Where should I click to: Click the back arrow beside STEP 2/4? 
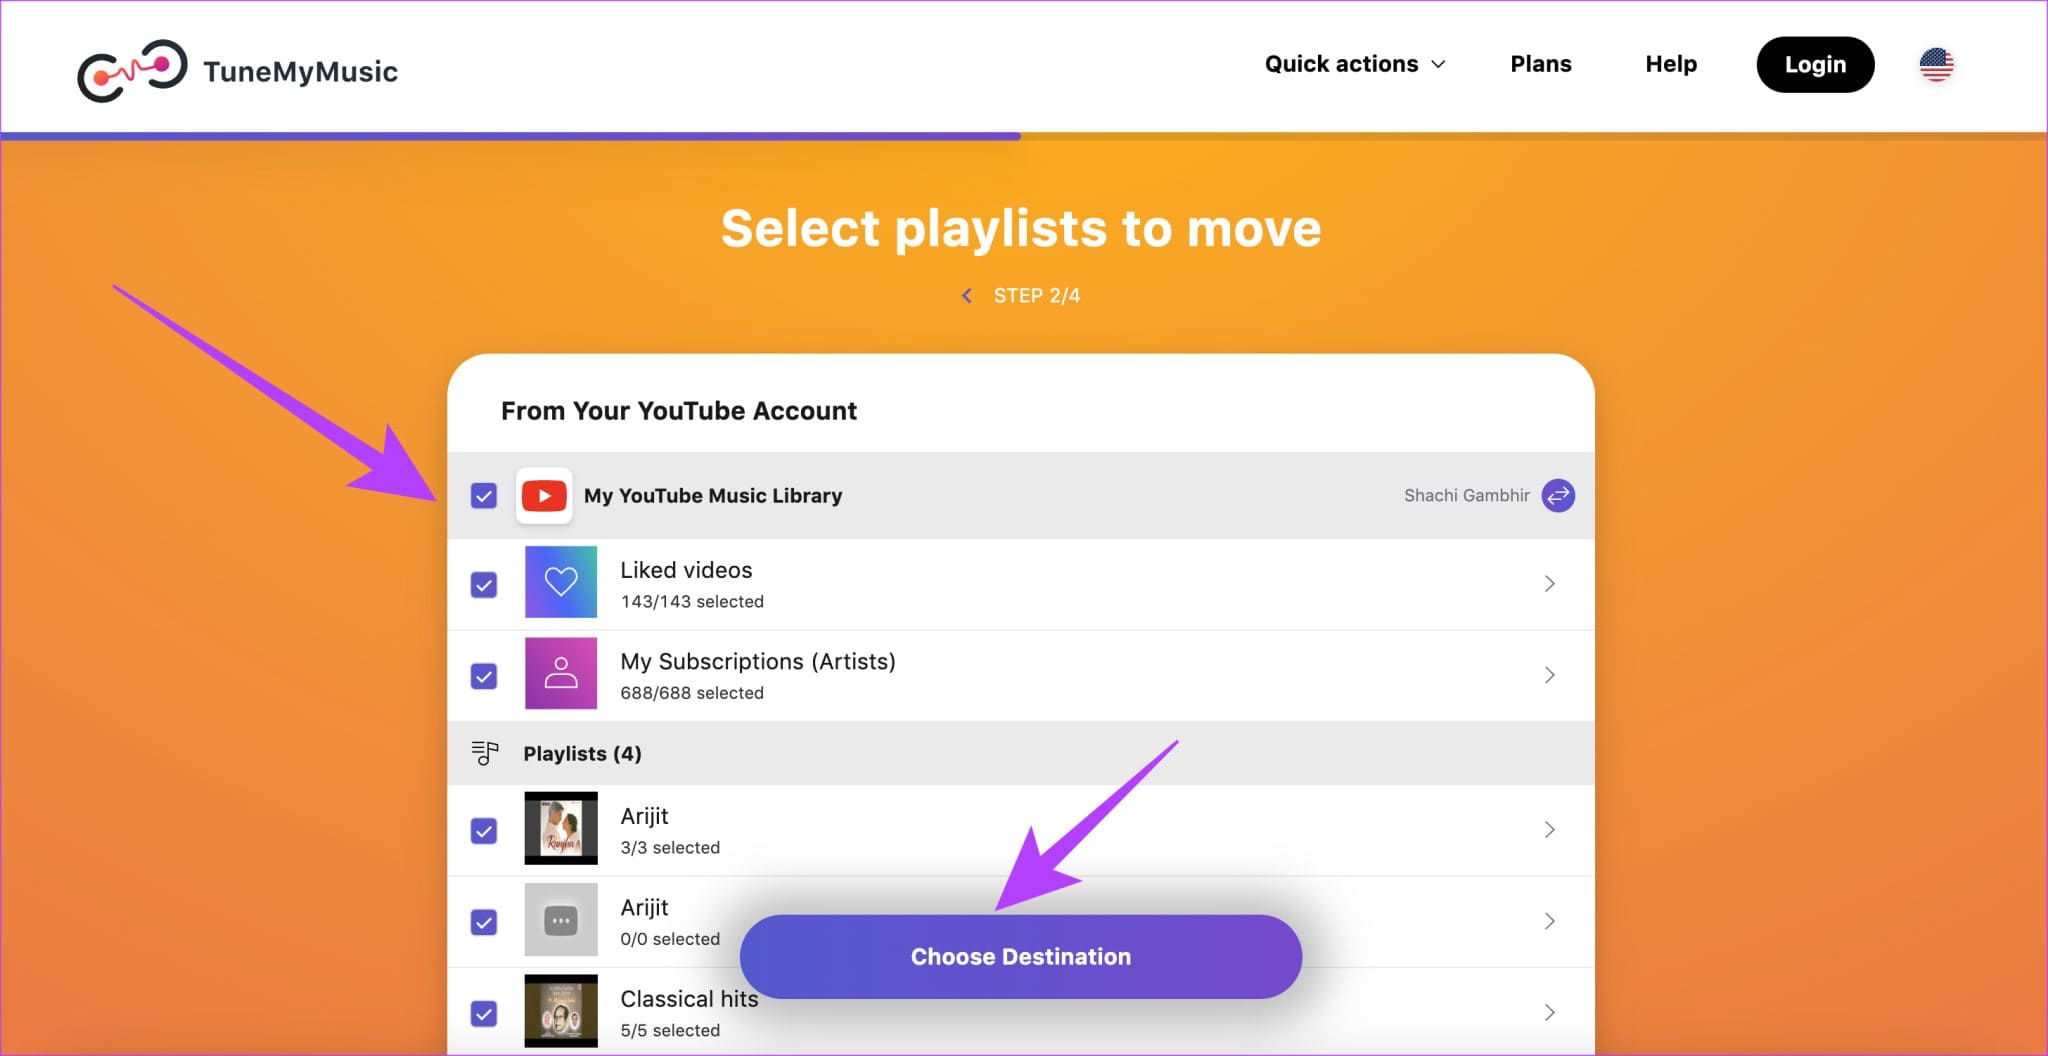966,295
